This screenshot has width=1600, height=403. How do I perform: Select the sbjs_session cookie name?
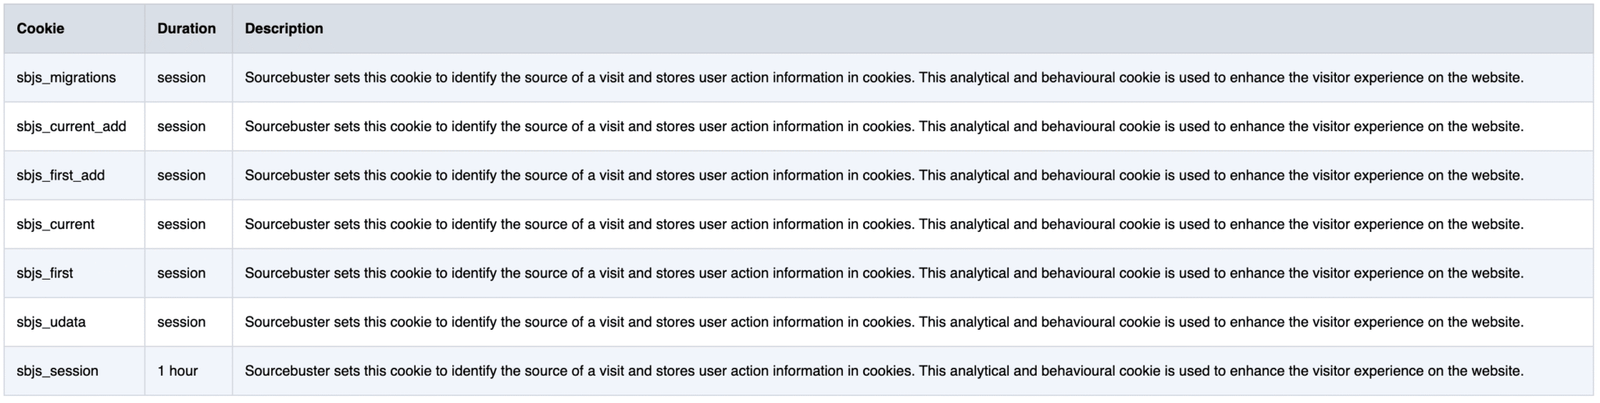(x=57, y=371)
